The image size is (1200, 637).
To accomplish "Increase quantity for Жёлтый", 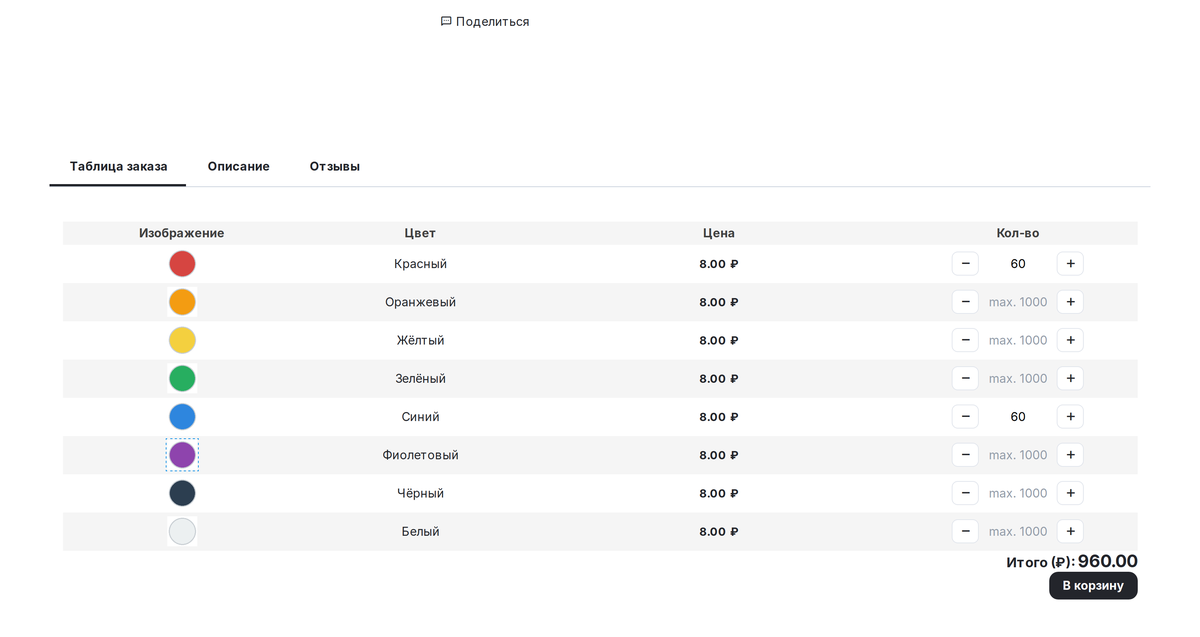I will tap(1070, 340).
